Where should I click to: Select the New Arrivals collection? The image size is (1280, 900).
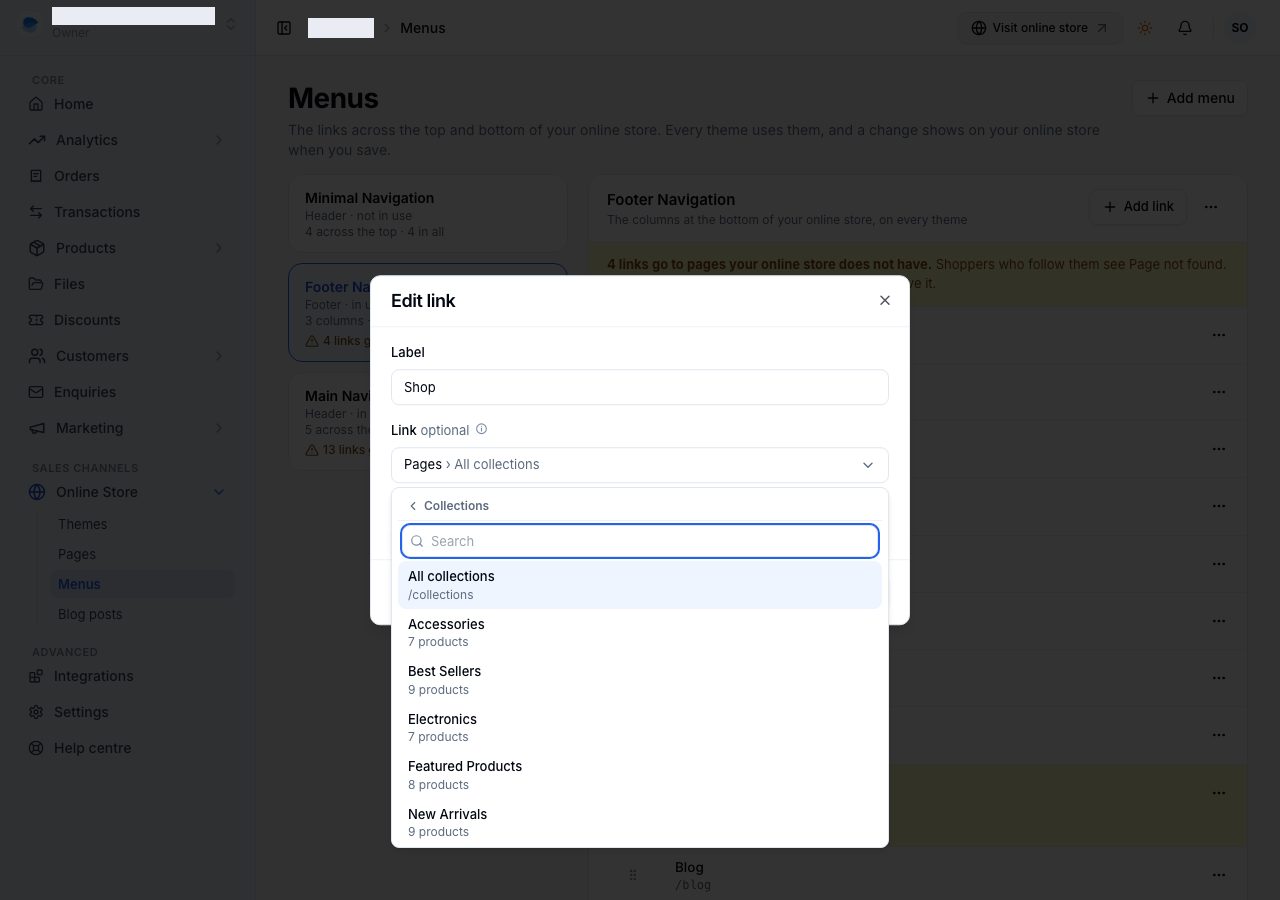tap(640, 822)
